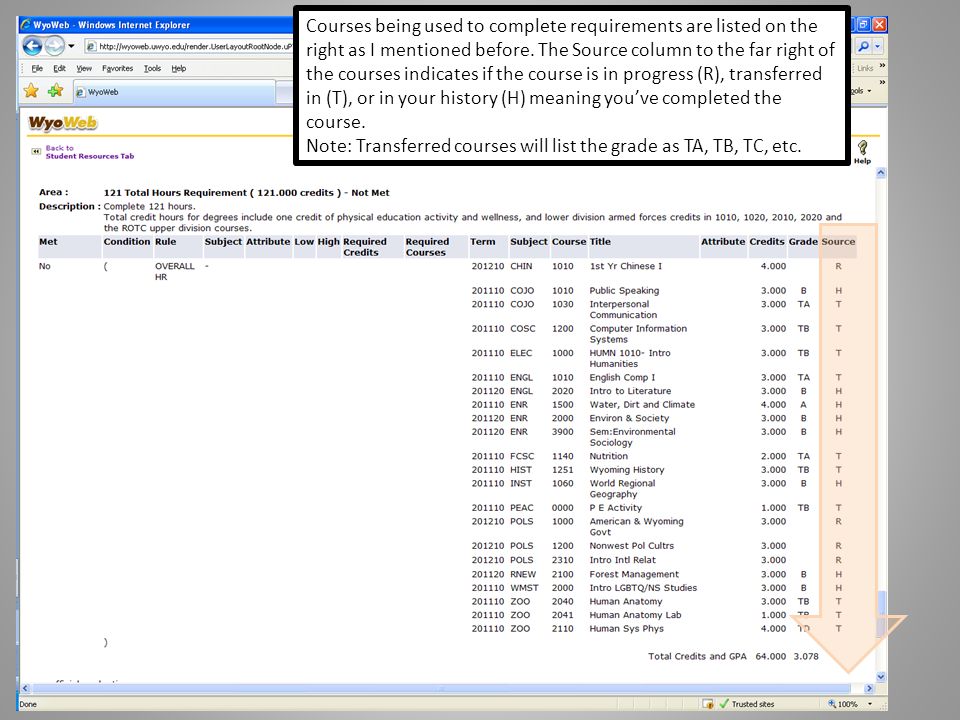Click the "Intro to Literature" course title
This screenshot has width=960, height=720.
pyautogui.click(x=630, y=391)
